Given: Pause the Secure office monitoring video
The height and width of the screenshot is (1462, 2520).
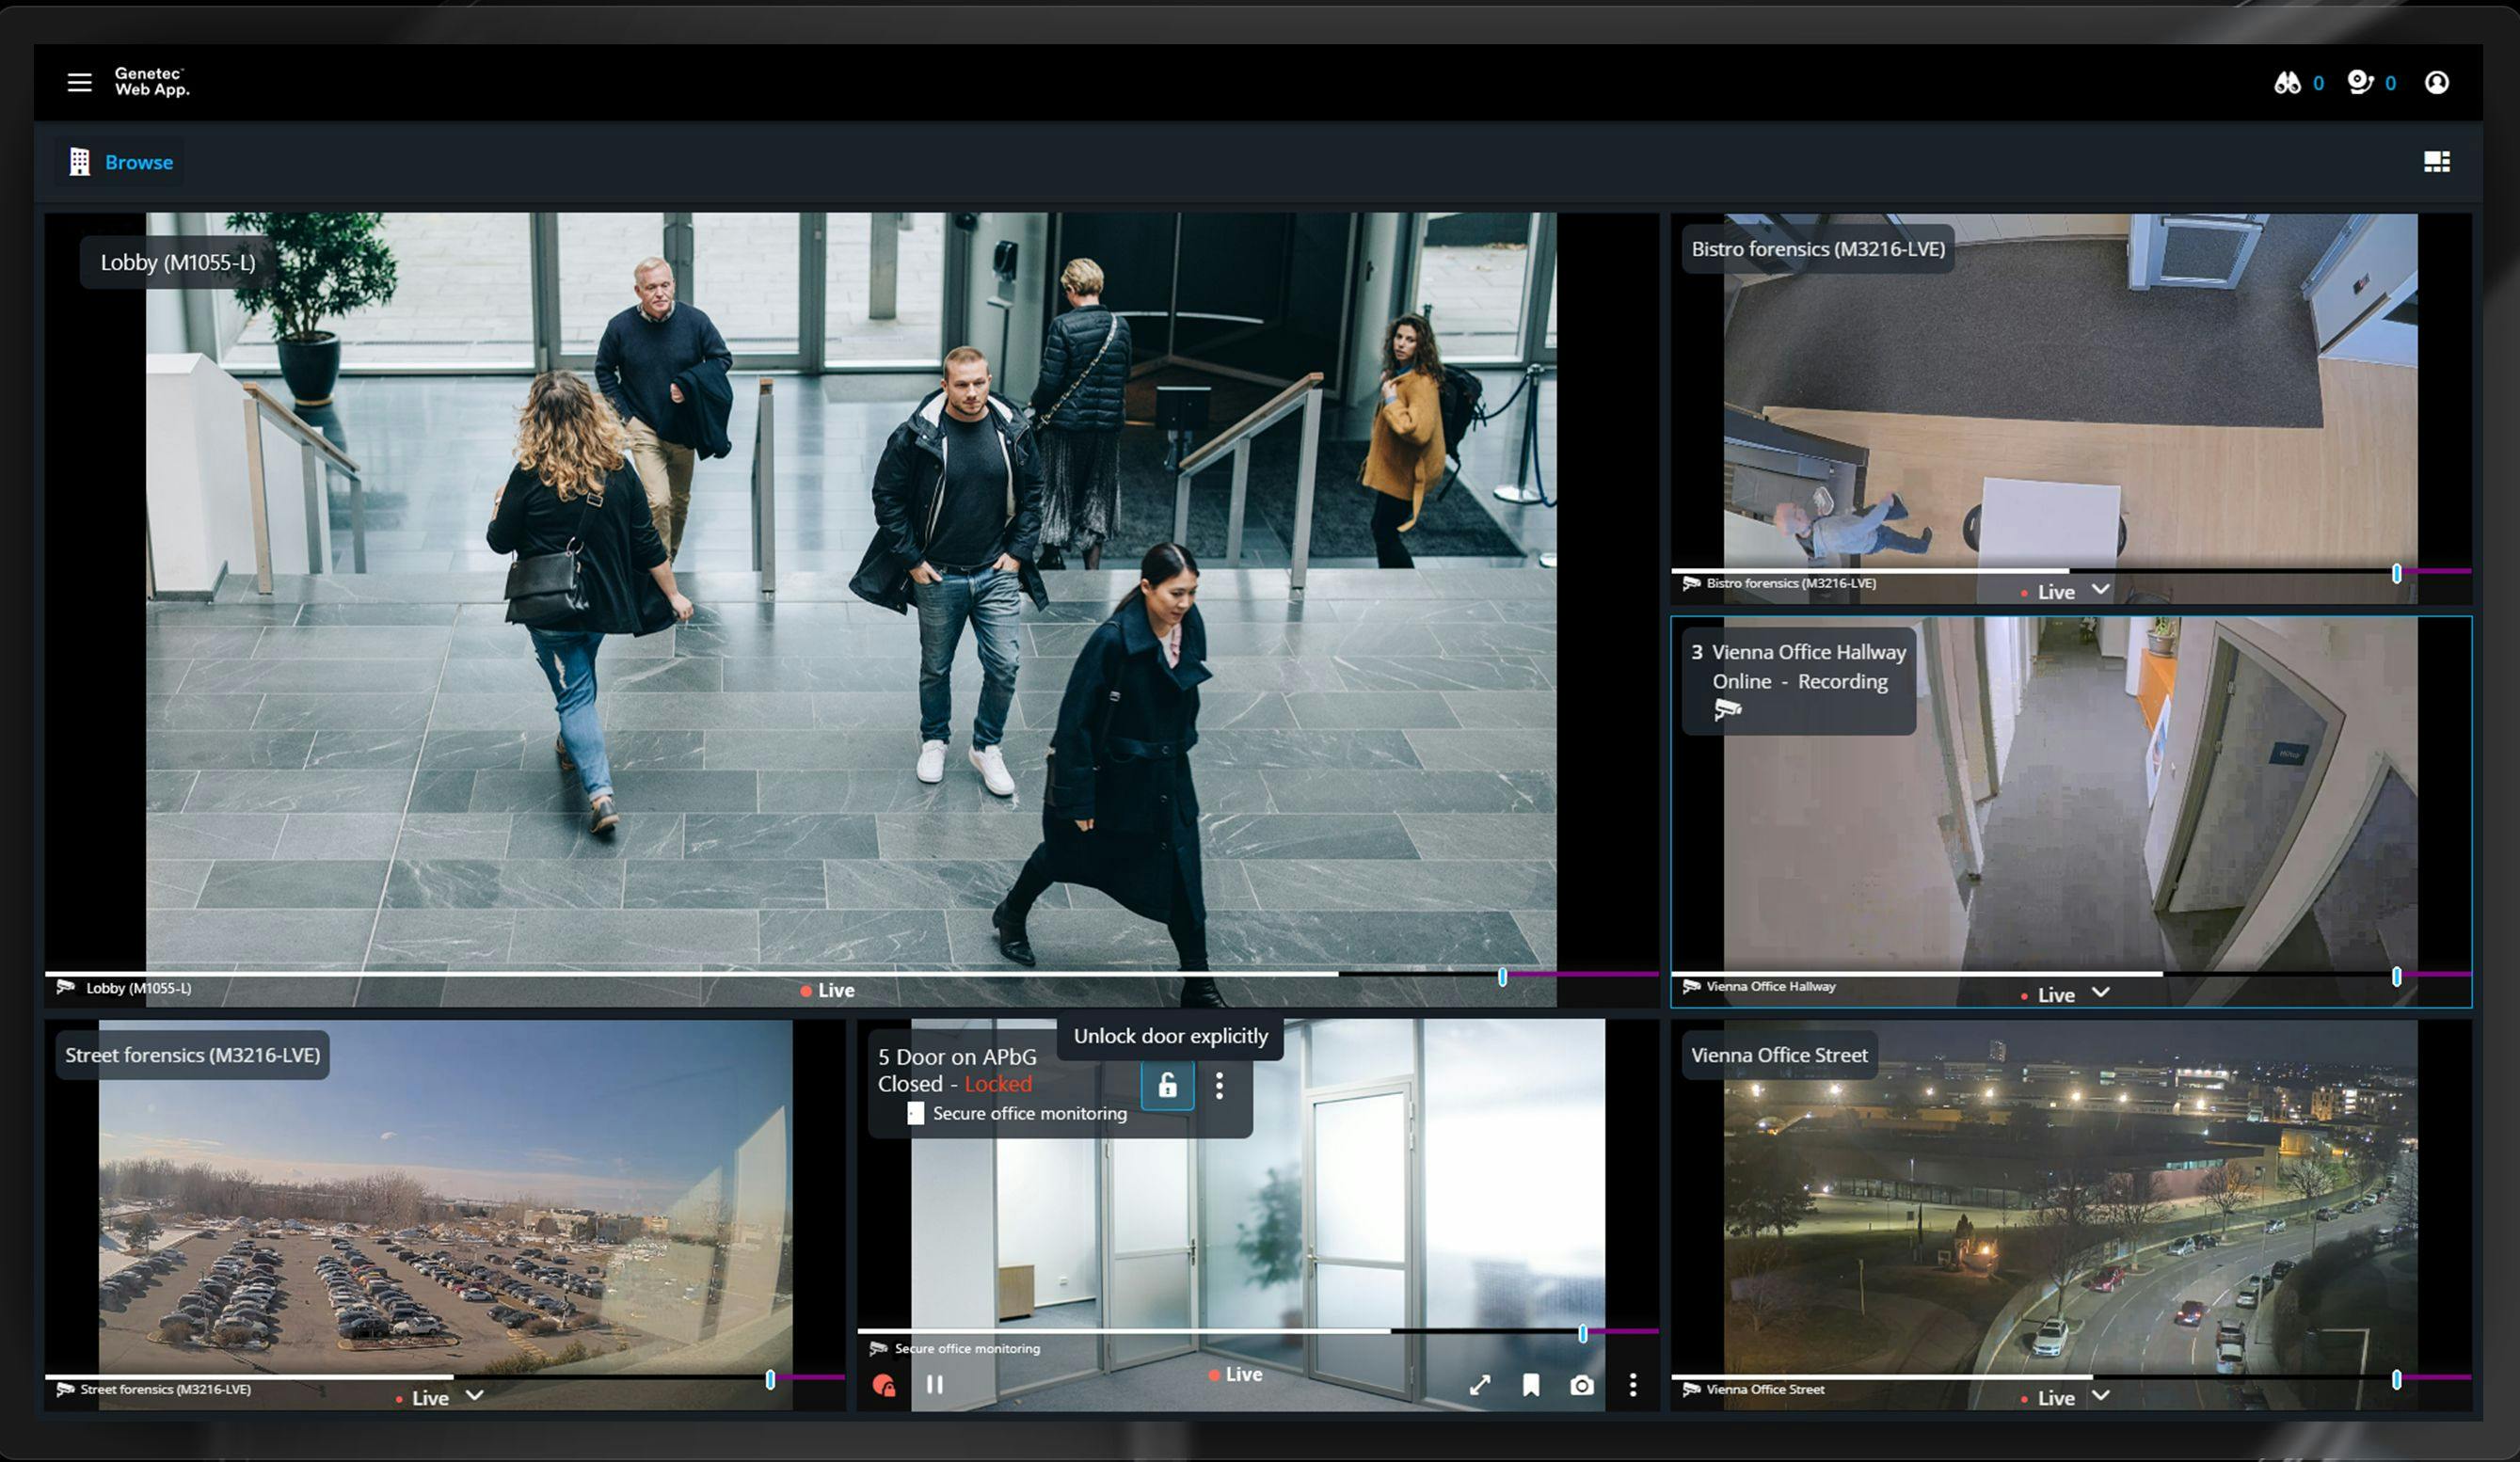Looking at the screenshot, I should point(935,1385).
